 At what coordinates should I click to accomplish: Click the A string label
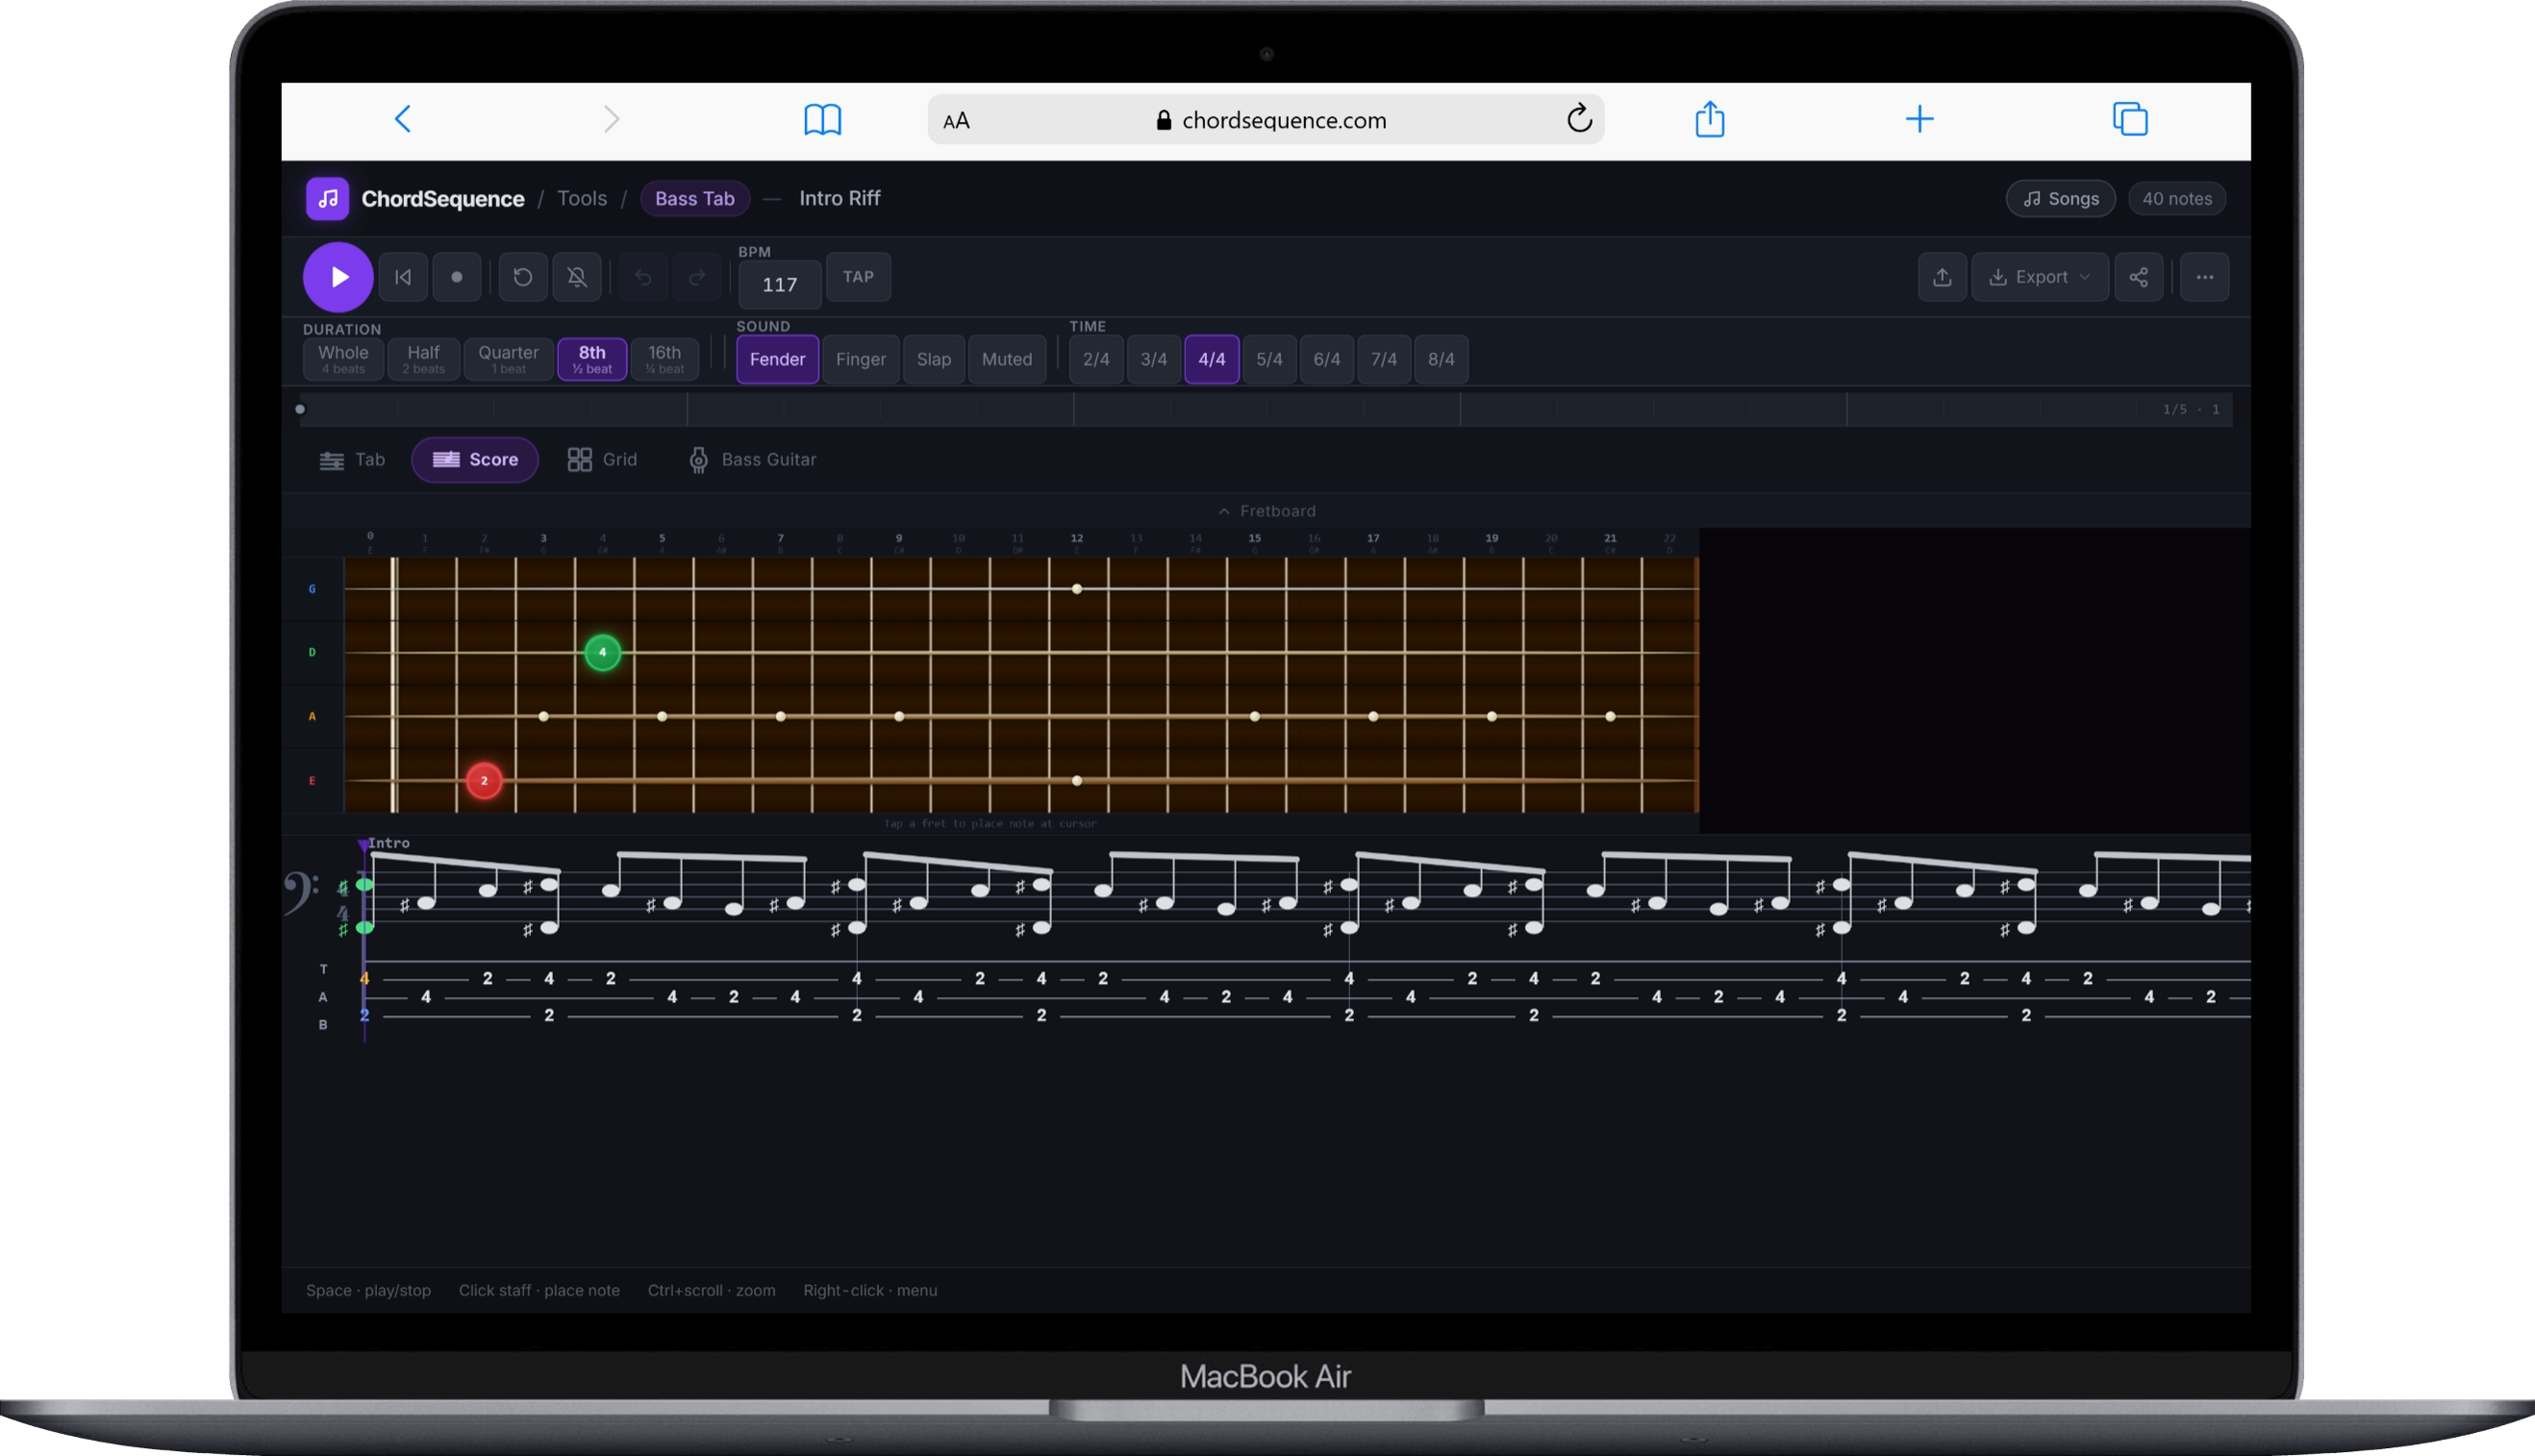coord(312,716)
